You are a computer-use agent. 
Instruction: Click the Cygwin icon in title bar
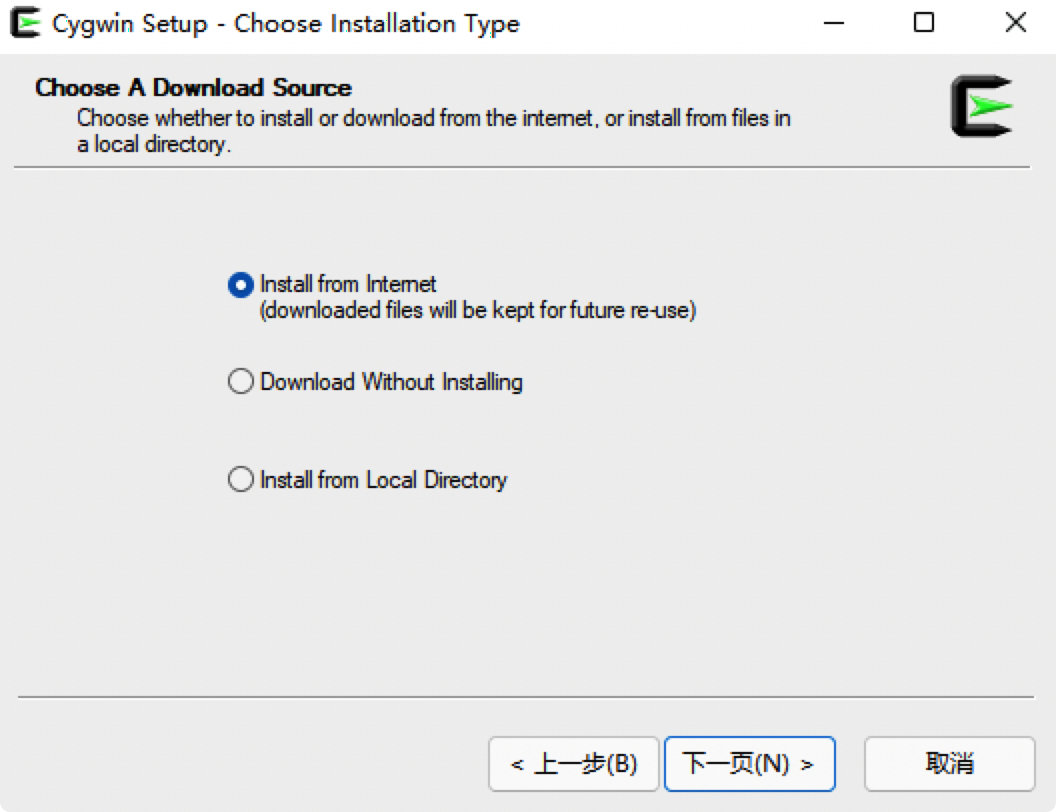(24, 23)
